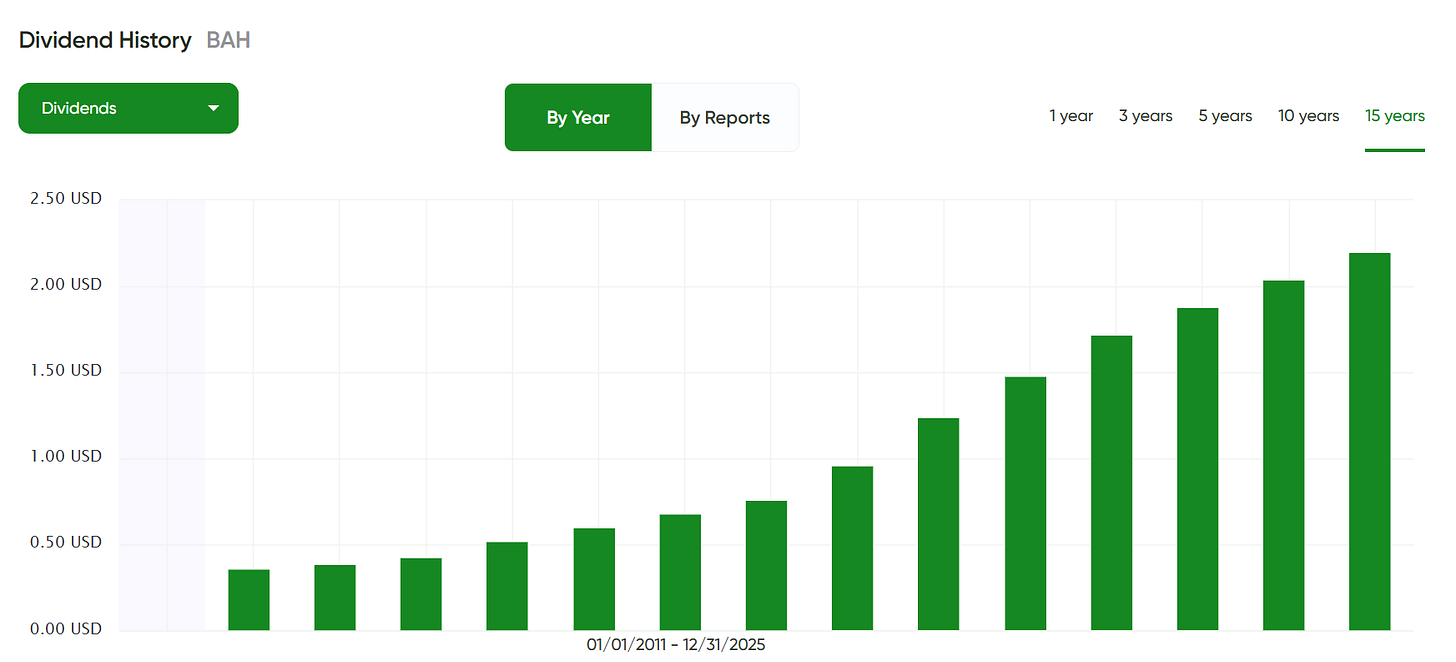
Task: Click the Dividend History heading
Action: 105,40
